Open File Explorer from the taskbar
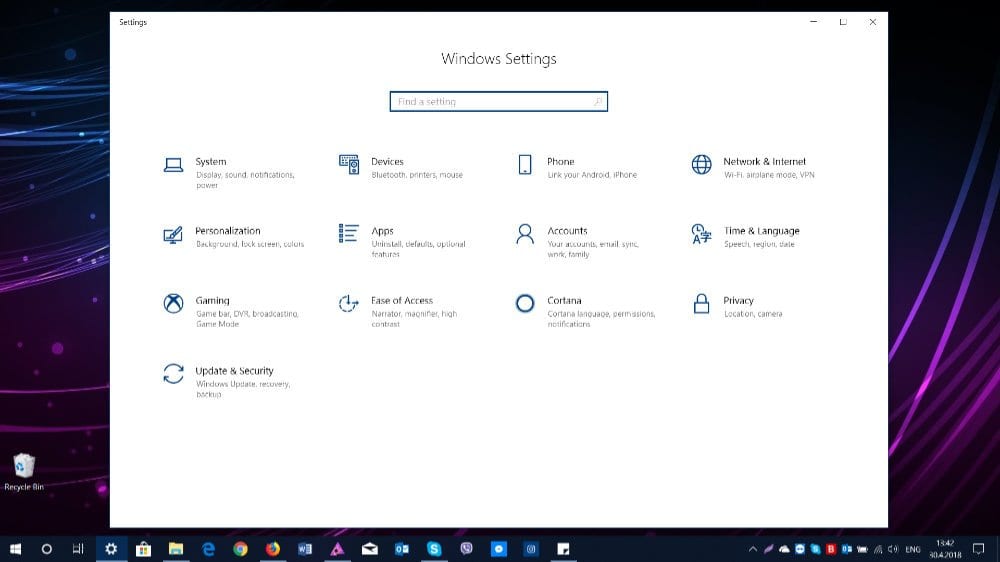1000x562 pixels. pyautogui.click(x=176, y=549)
